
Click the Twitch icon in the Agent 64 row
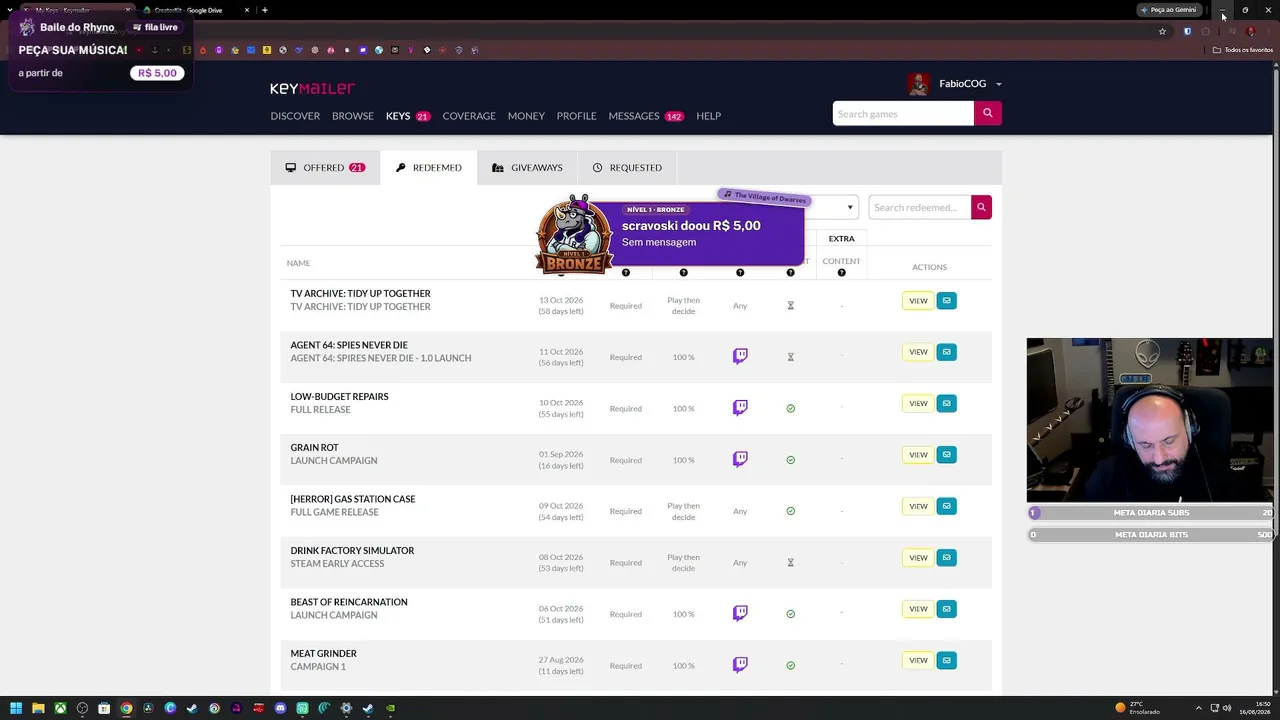pyautogui.click(x=740, y=356)
